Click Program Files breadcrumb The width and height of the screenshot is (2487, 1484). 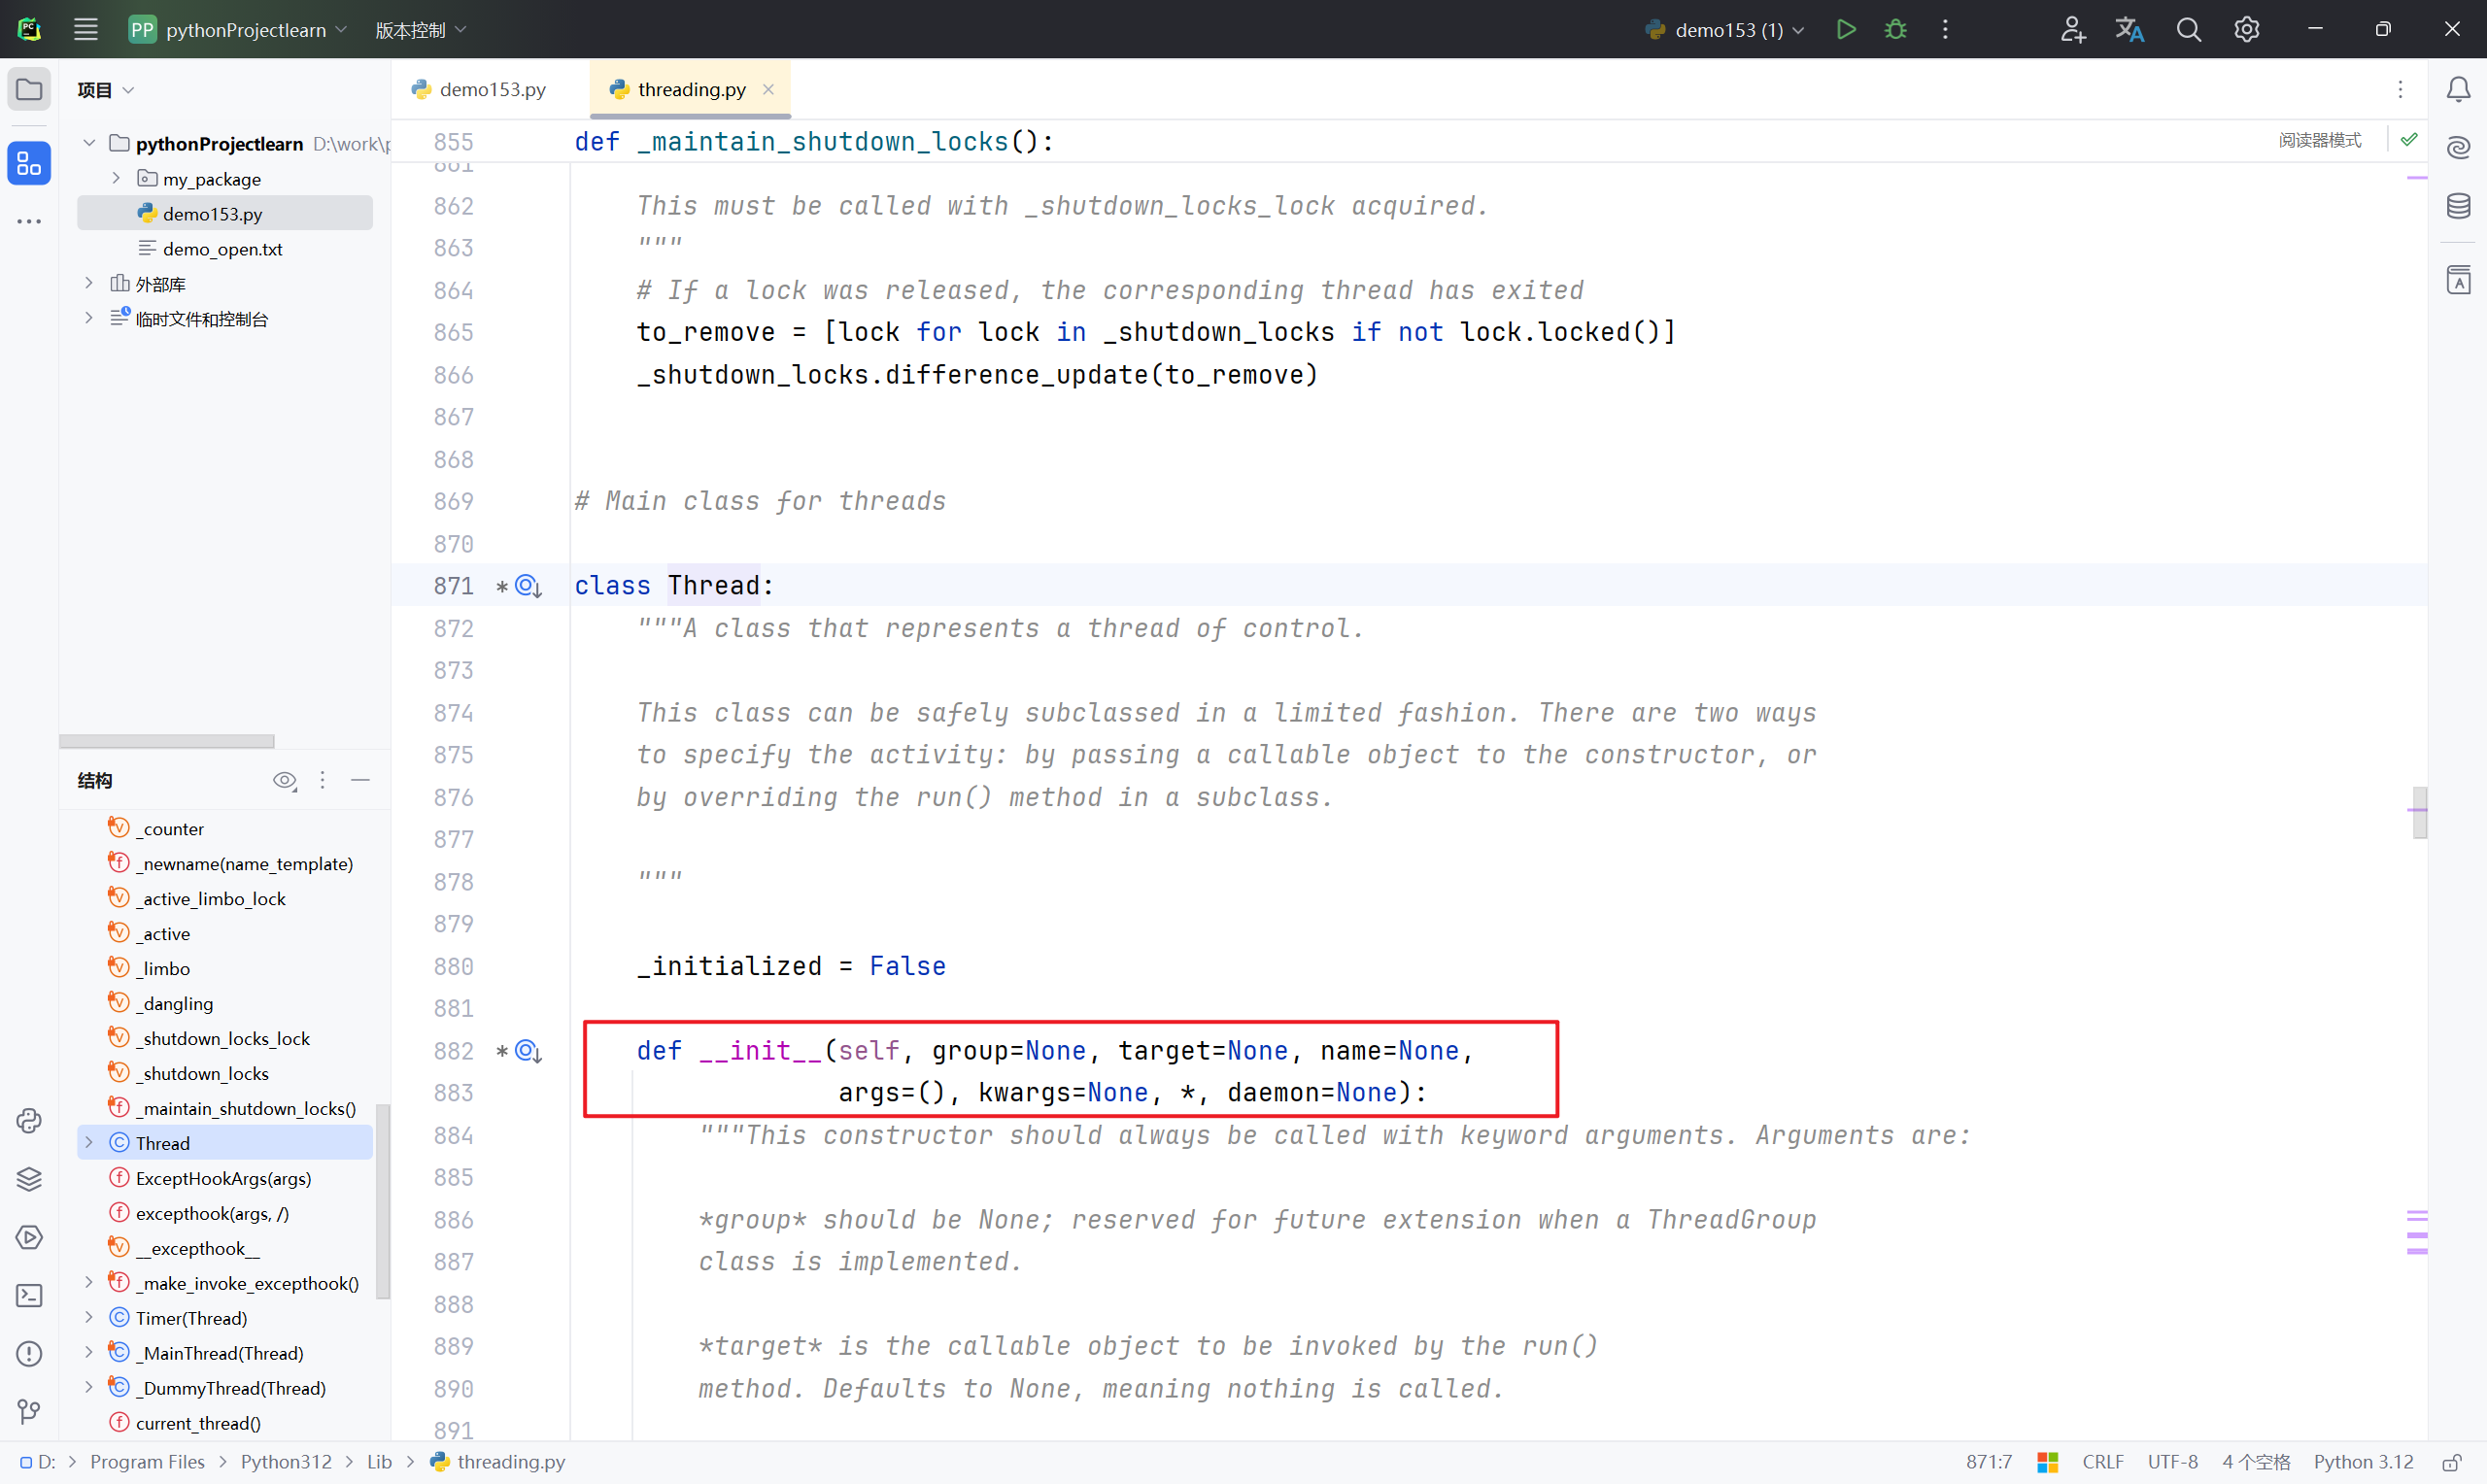(x=147, y=1462)
